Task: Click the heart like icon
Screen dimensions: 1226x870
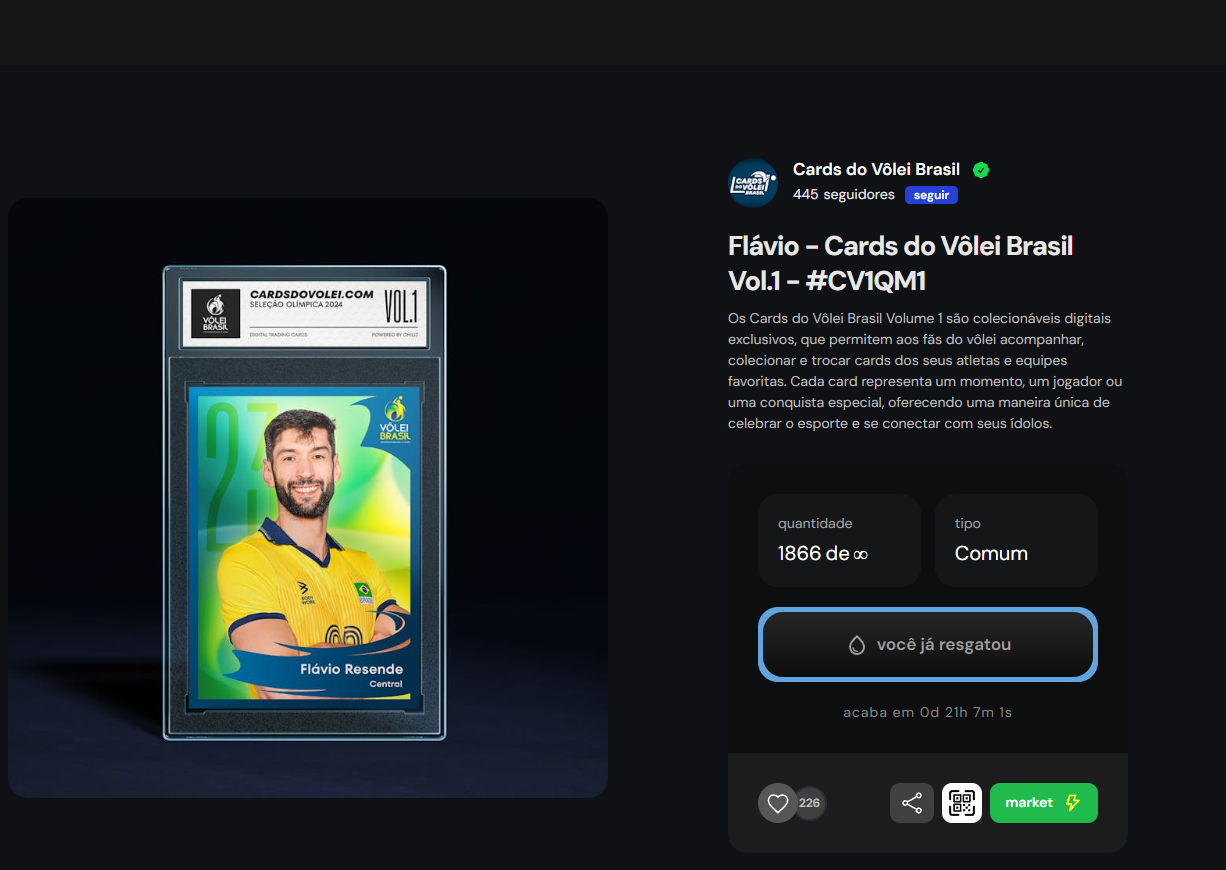Action: [778, 803]
